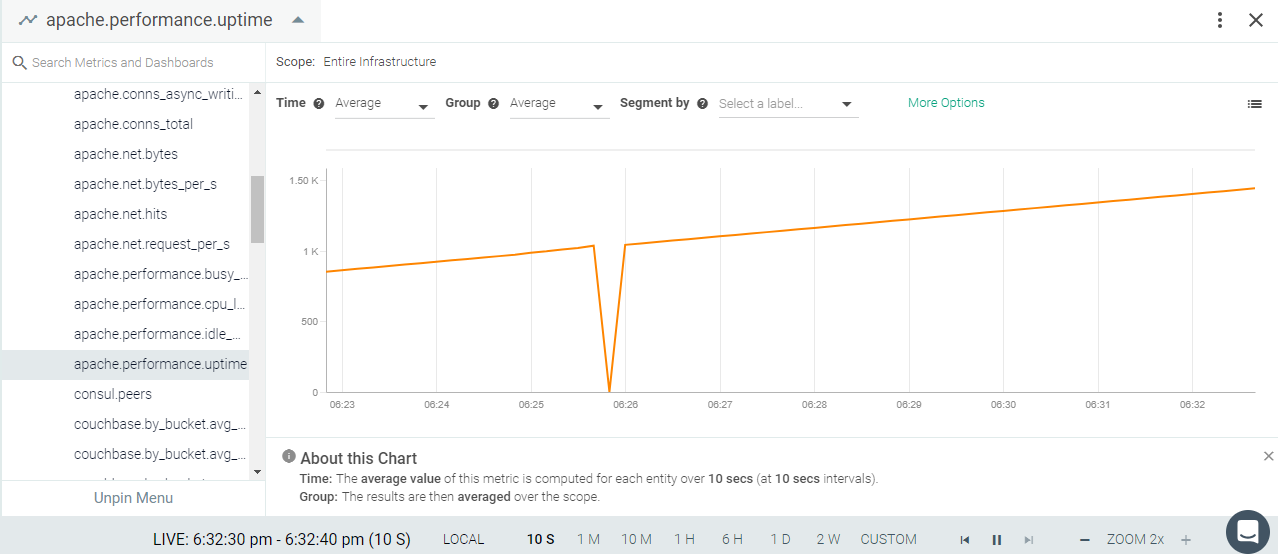Select apache.performance.uptime in the list
Image resolution: width=1278 pixels, height=554 pixels.
pos(125,364)
